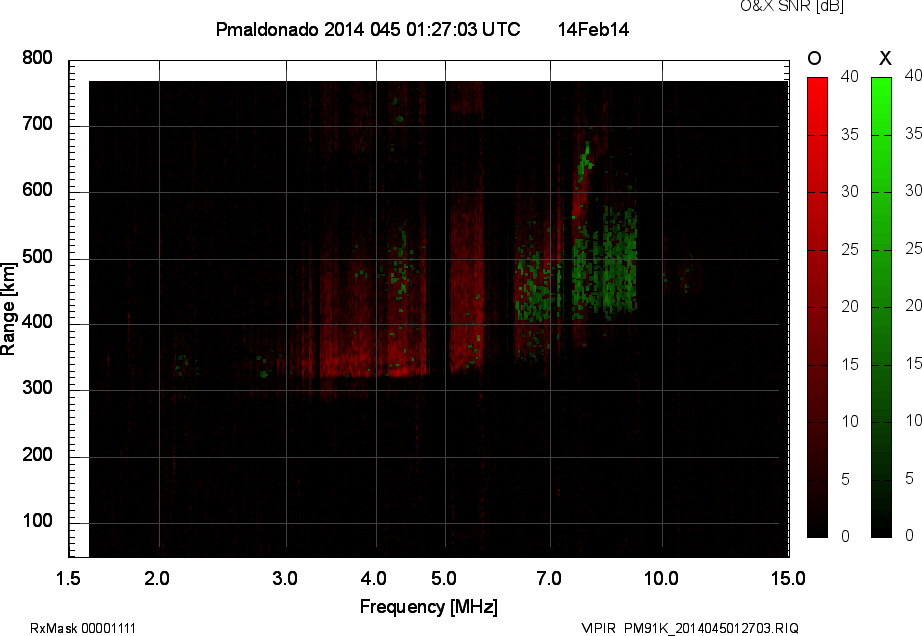
Task: Click the 3.0 MHz frequency axis label
Action: (x=285, y=579)
